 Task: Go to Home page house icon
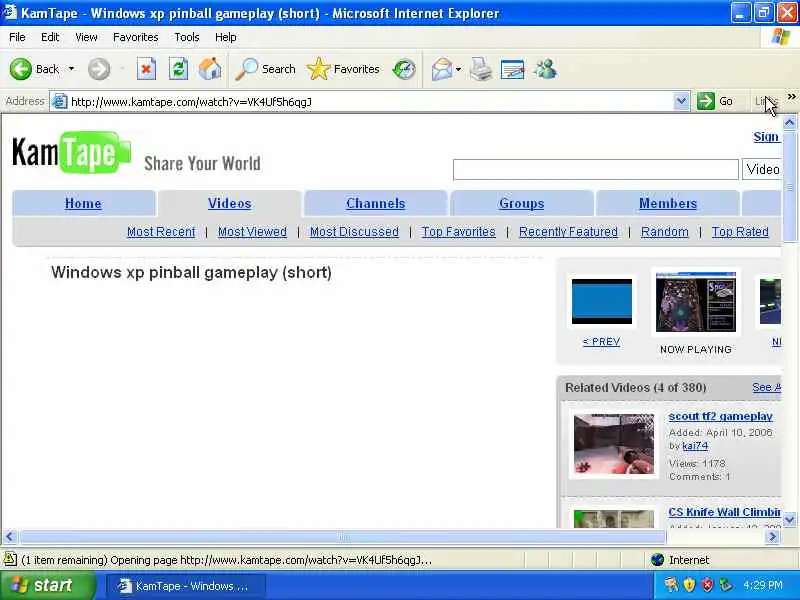point(210,69)
